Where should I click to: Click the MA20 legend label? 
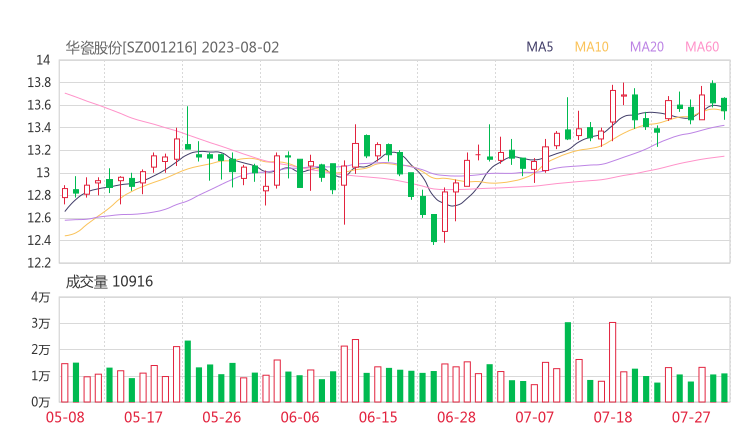[647, 47]
